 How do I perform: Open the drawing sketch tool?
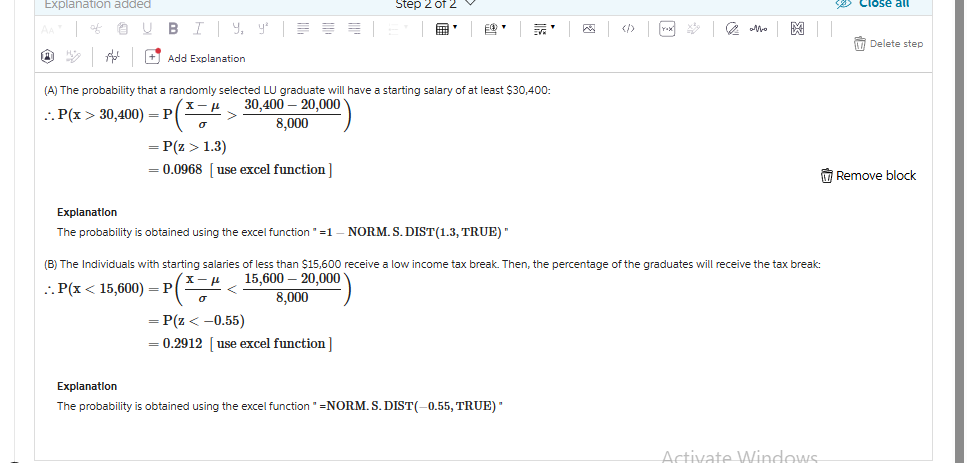732,28
